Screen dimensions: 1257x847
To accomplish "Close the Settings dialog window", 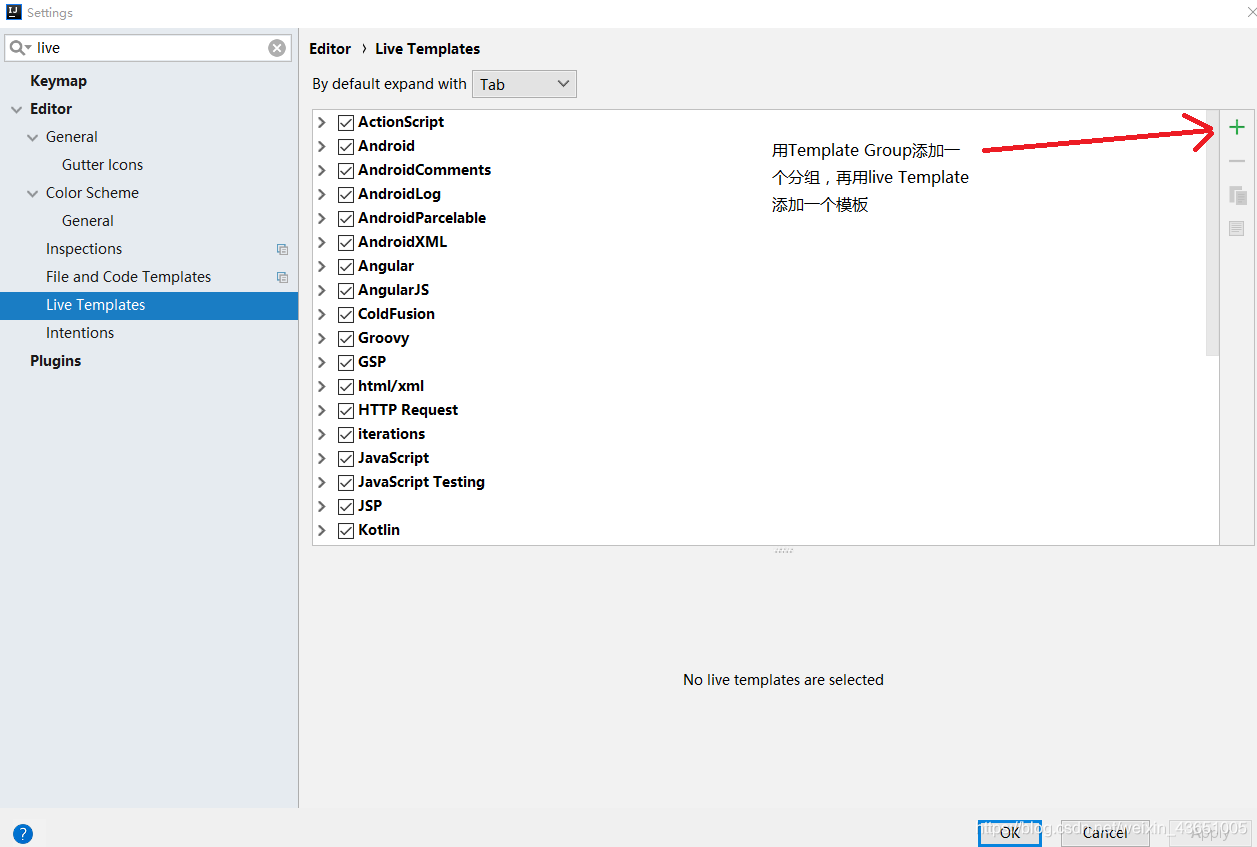I will tap(1251, 12).
